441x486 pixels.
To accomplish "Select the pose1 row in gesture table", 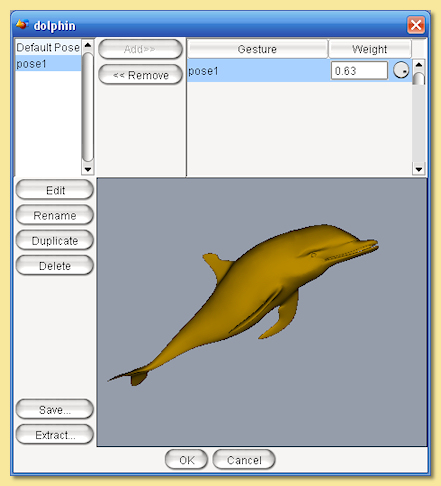I will tap(299, 71).
